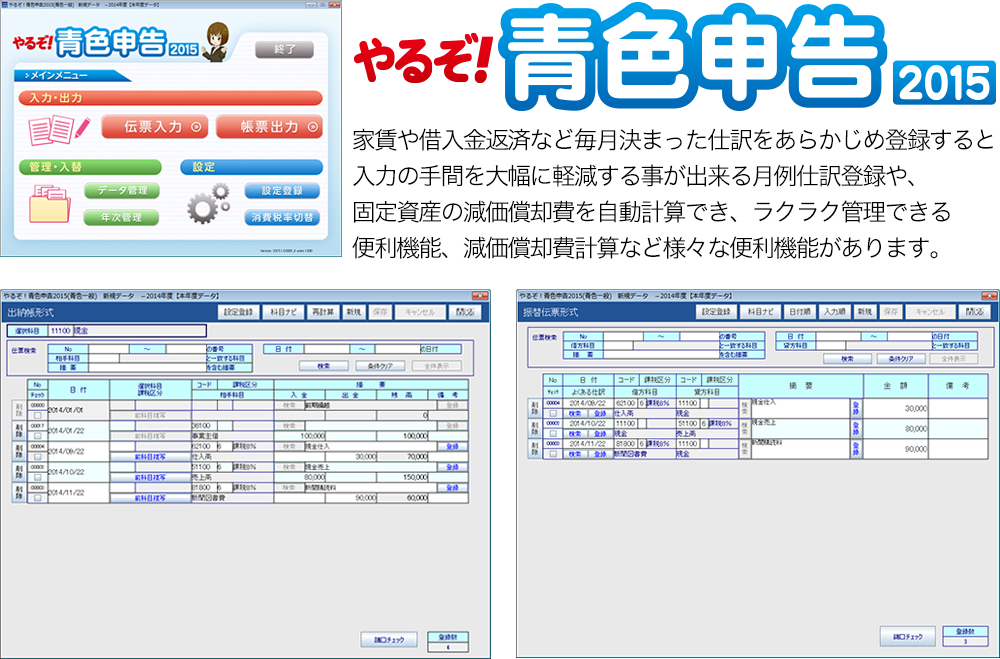The image size is (1000, 659).
Task: Check the 2014/09/22 row checkbox in 出納帳形式
Action: [38, 456]
